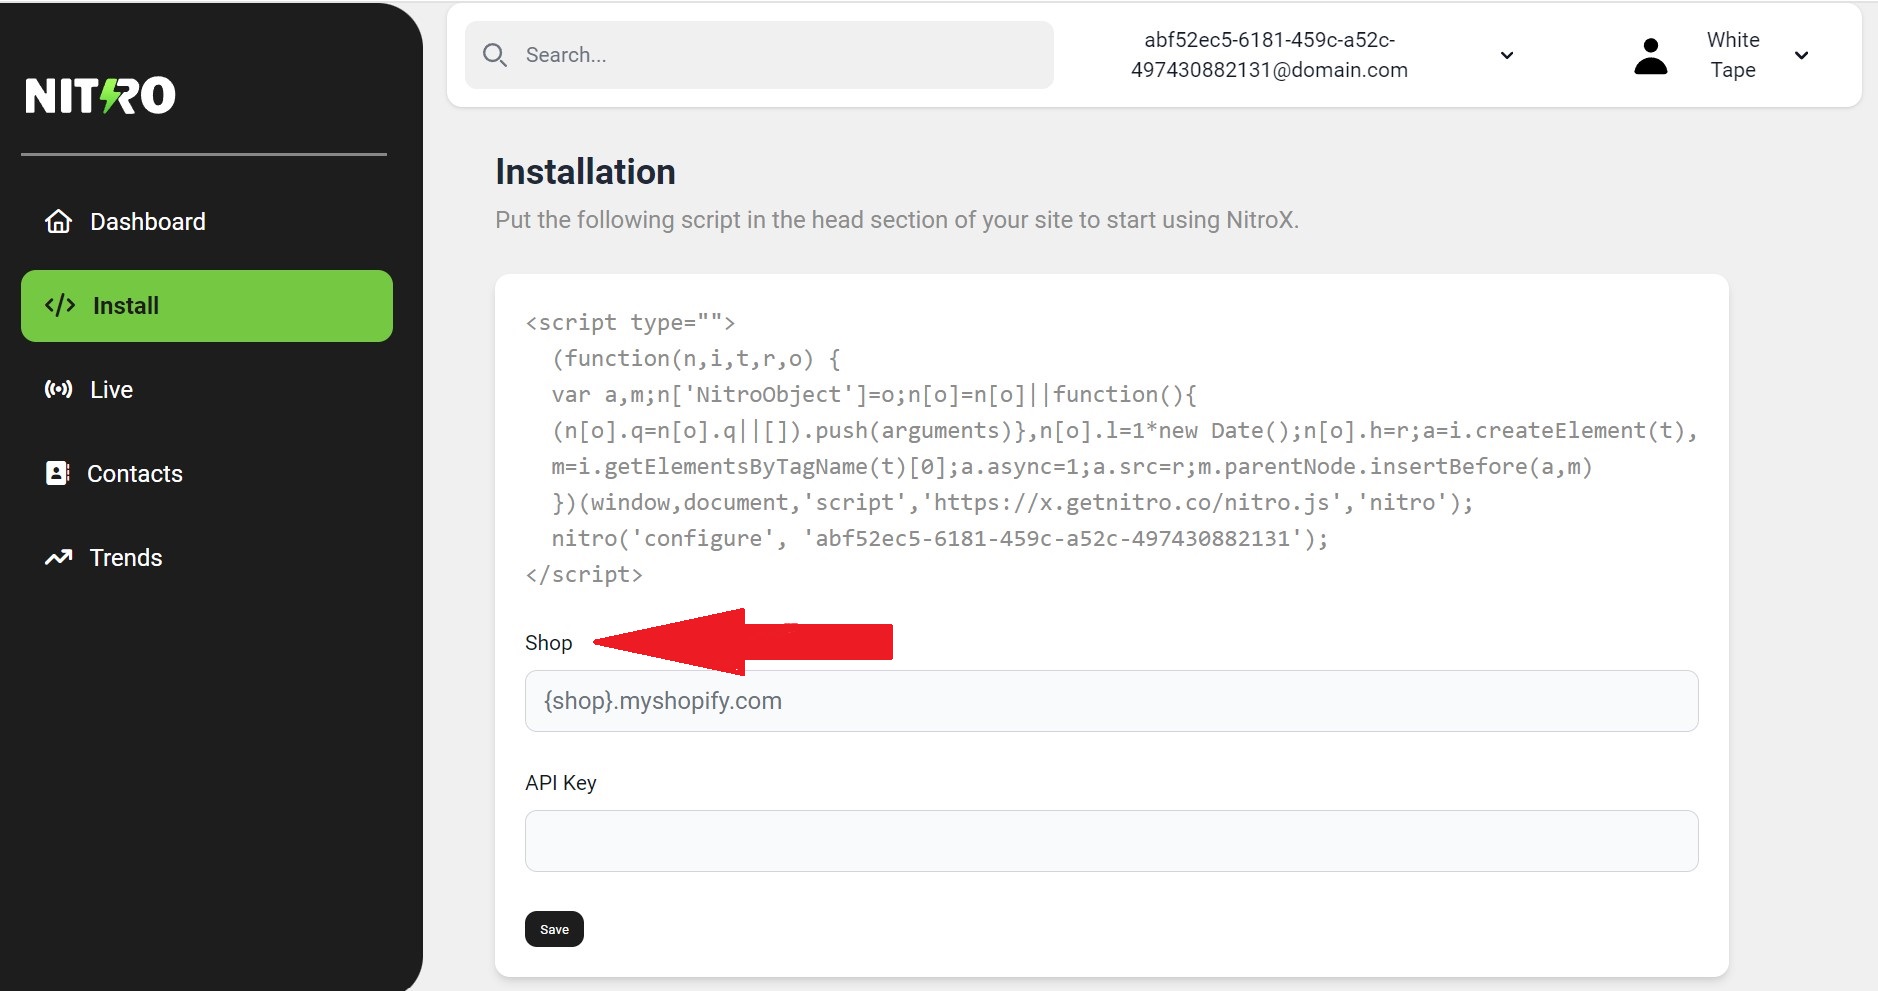Navigate to the Trends section
This screenshot has width=1878, height=991.
coord(124,557)
